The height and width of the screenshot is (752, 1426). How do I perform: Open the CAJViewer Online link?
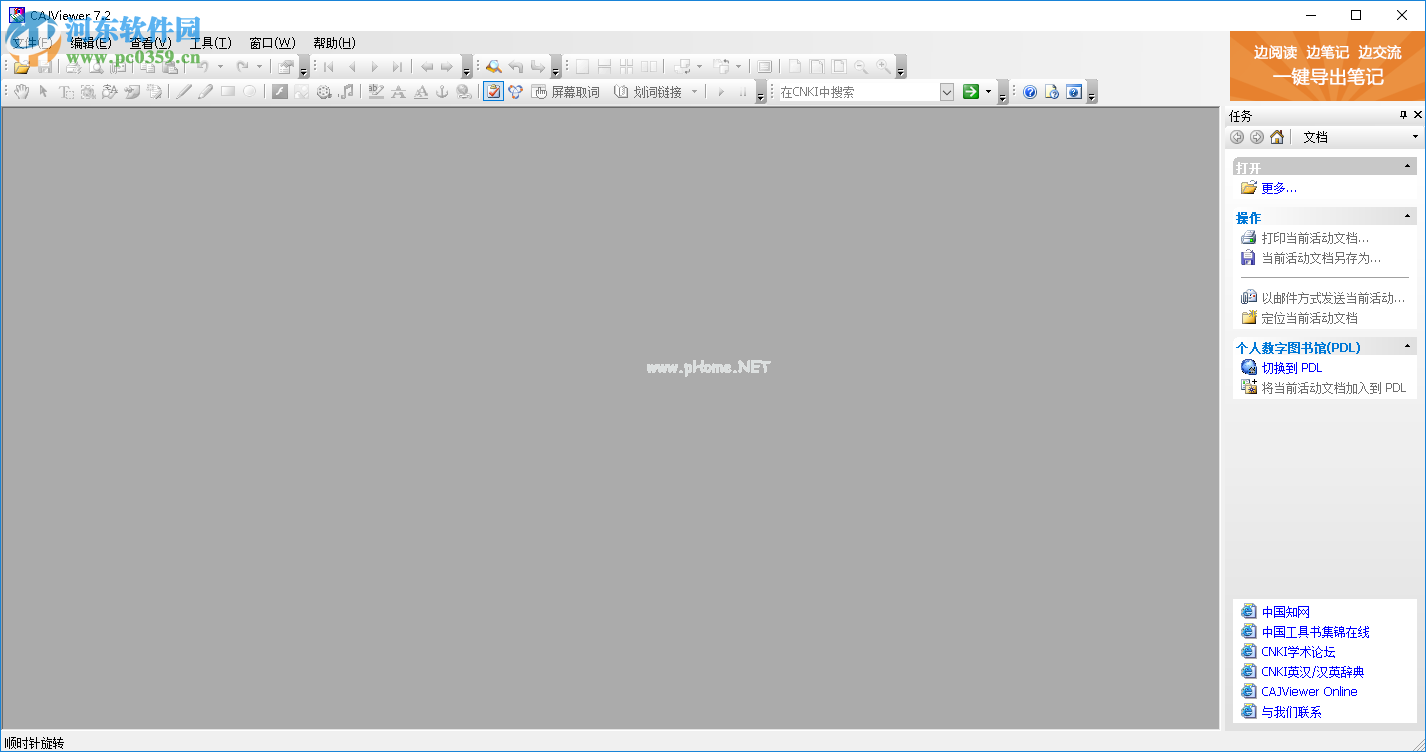[x=1309, y=692]
